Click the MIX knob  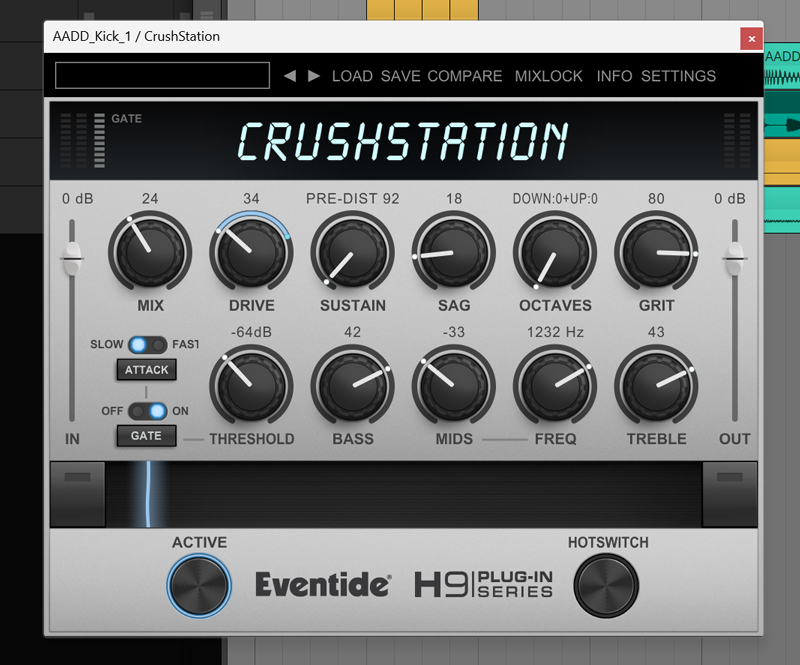[150, 253]
